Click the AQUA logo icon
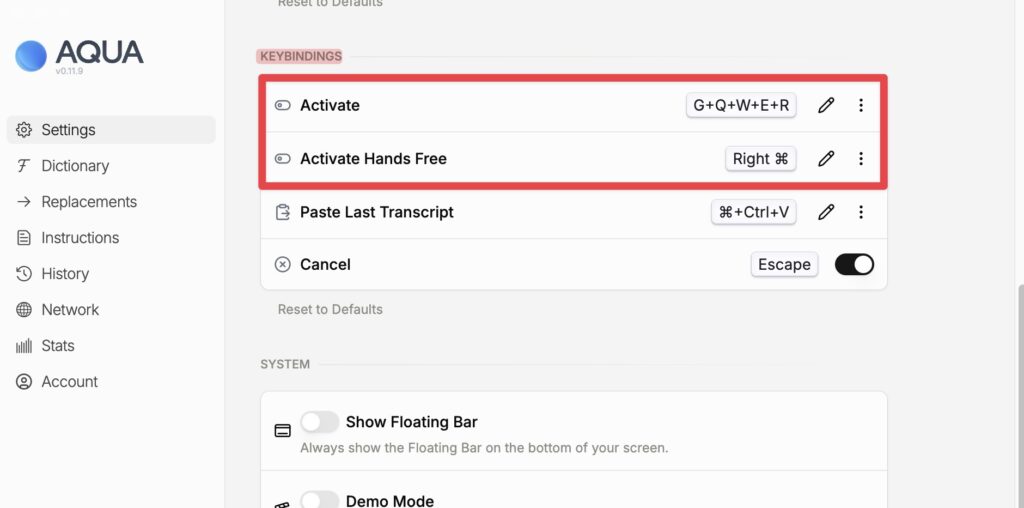 click(31, 56)
